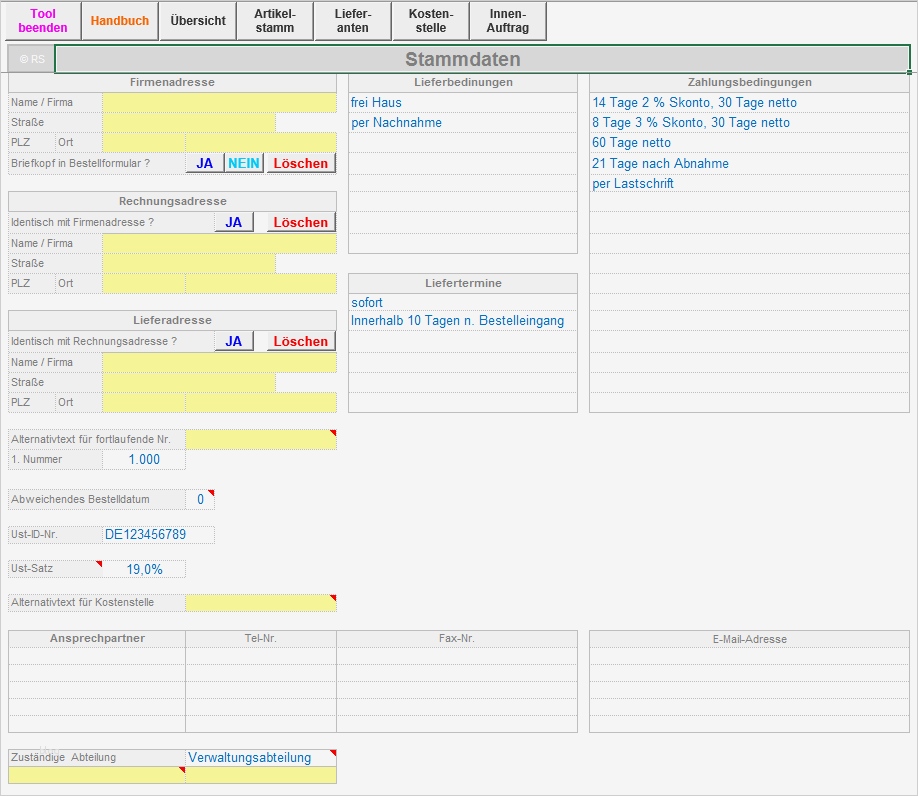
Task: Click JA for Identisch mit Firmenadresse
Action: click(234, 222)
